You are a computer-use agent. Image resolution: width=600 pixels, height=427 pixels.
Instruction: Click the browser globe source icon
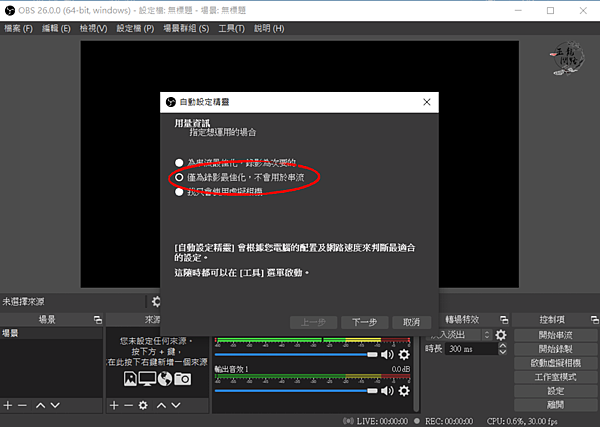(165, 379)
